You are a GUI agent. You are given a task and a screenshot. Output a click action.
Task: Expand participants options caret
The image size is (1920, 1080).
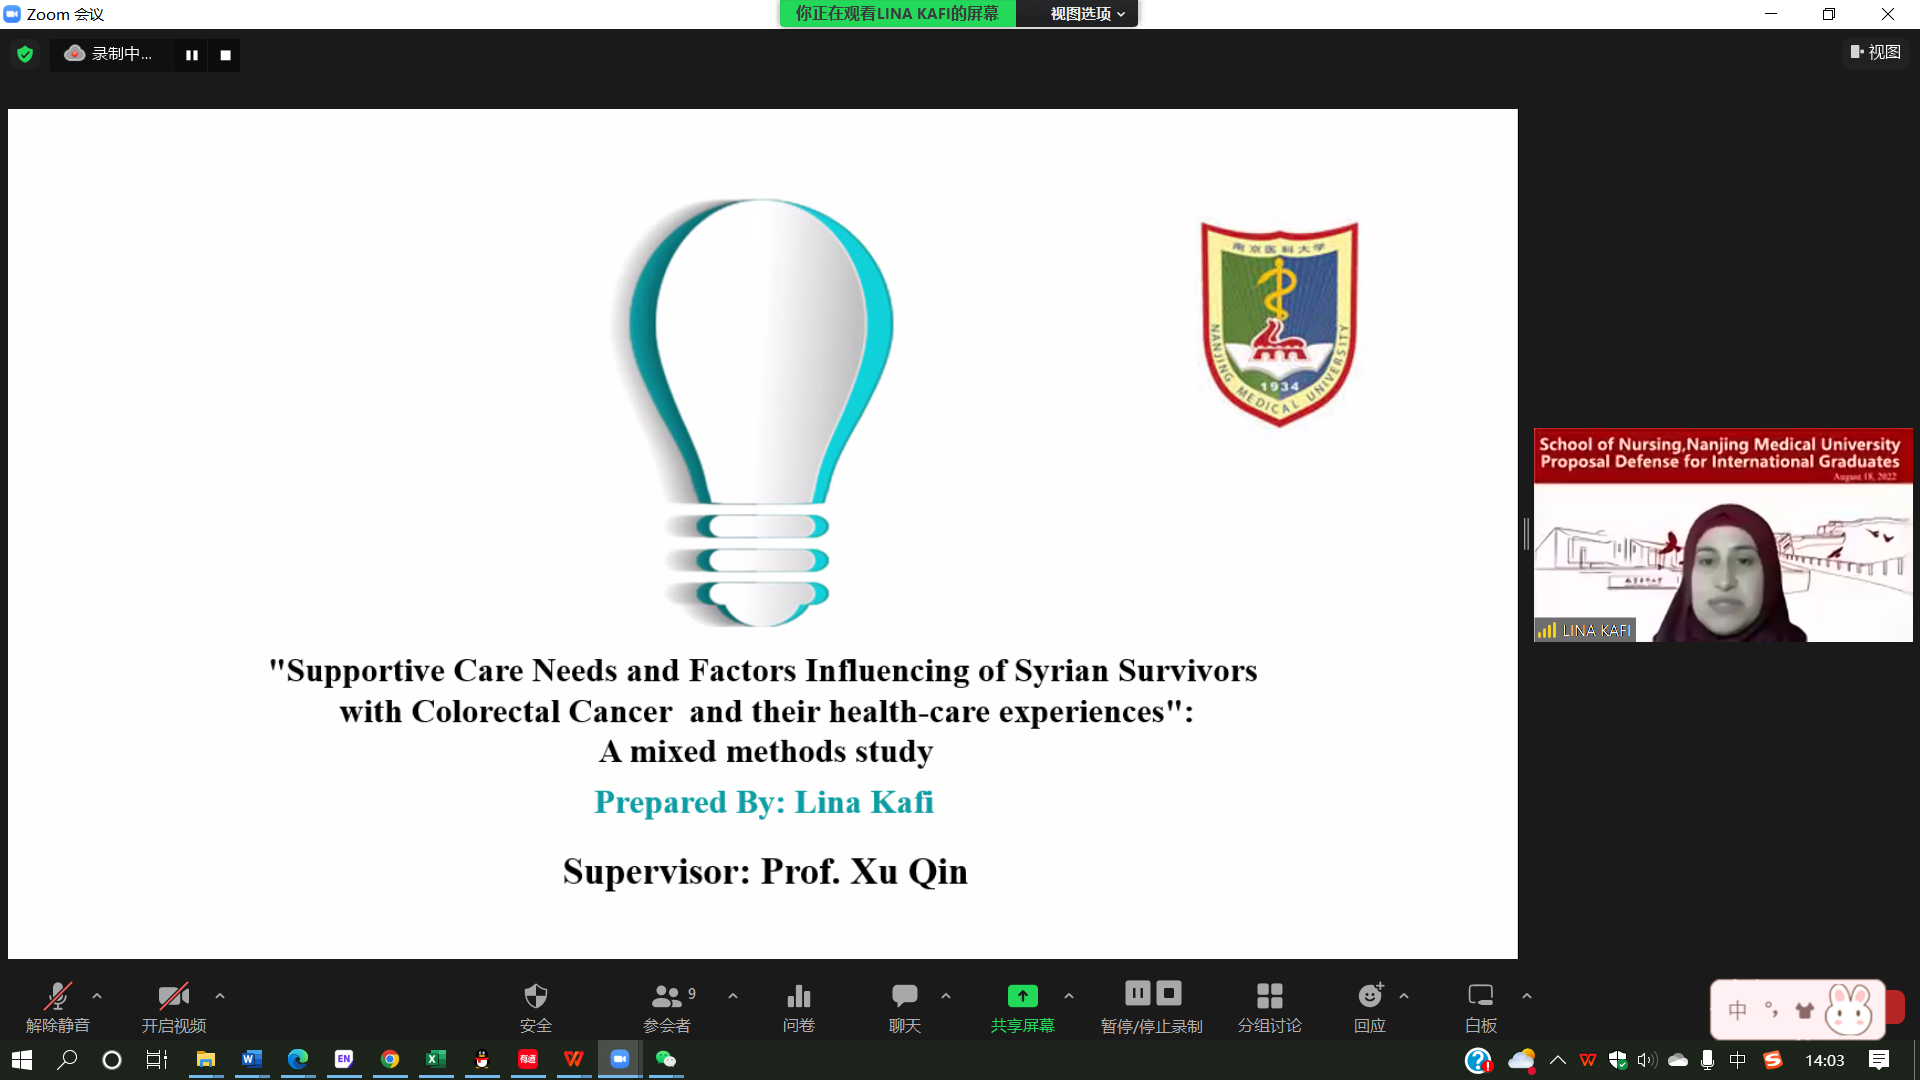coord(733,996)
